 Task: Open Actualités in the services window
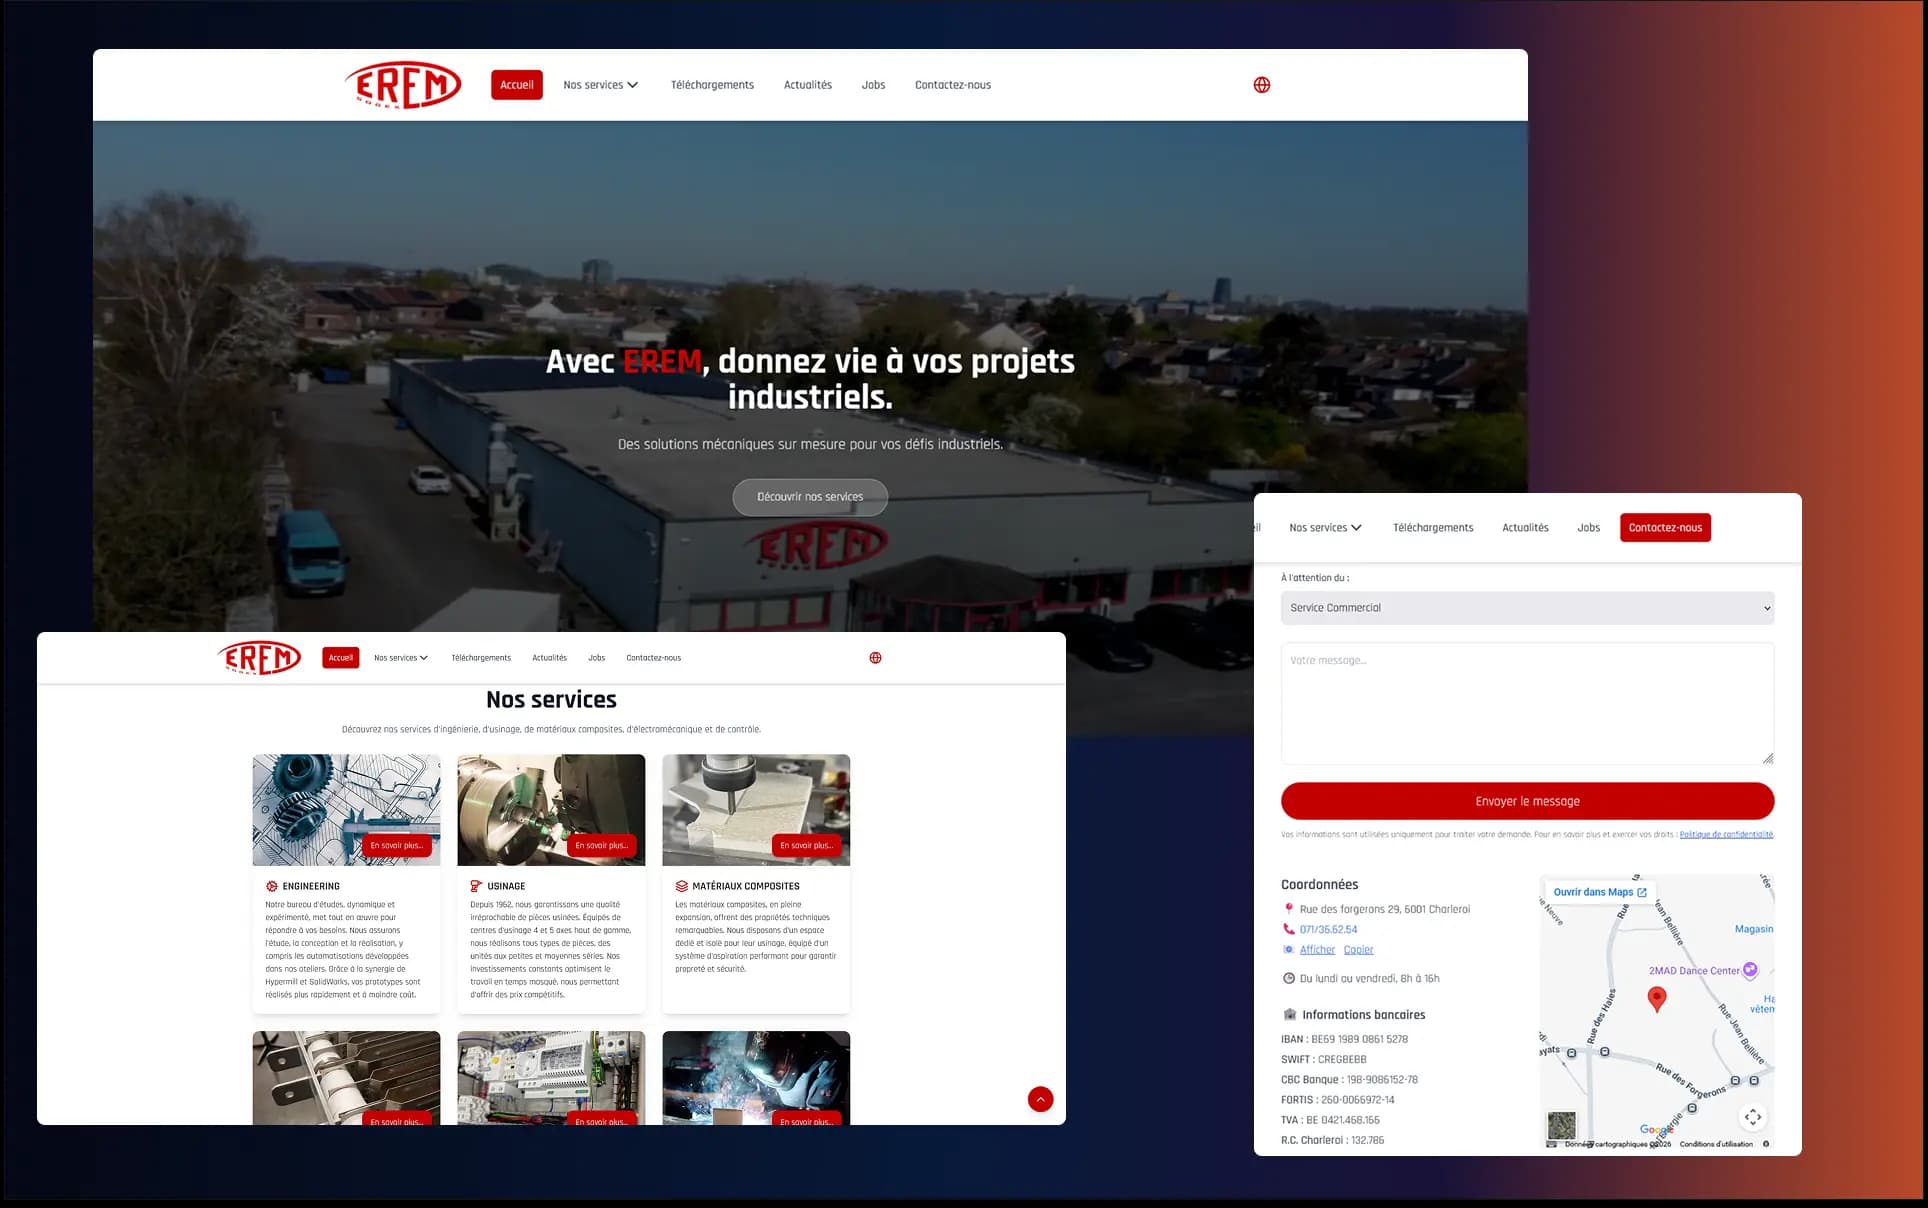549,658
